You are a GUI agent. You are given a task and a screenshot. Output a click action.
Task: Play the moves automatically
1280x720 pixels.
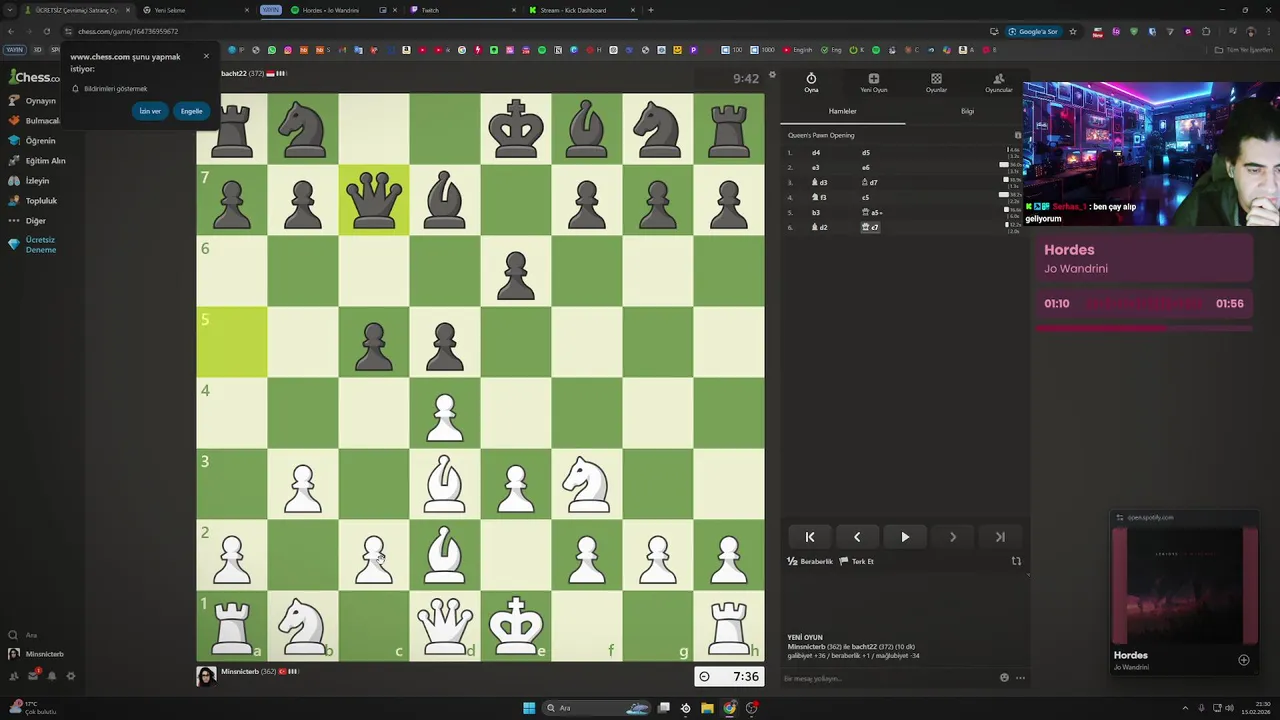905,537
